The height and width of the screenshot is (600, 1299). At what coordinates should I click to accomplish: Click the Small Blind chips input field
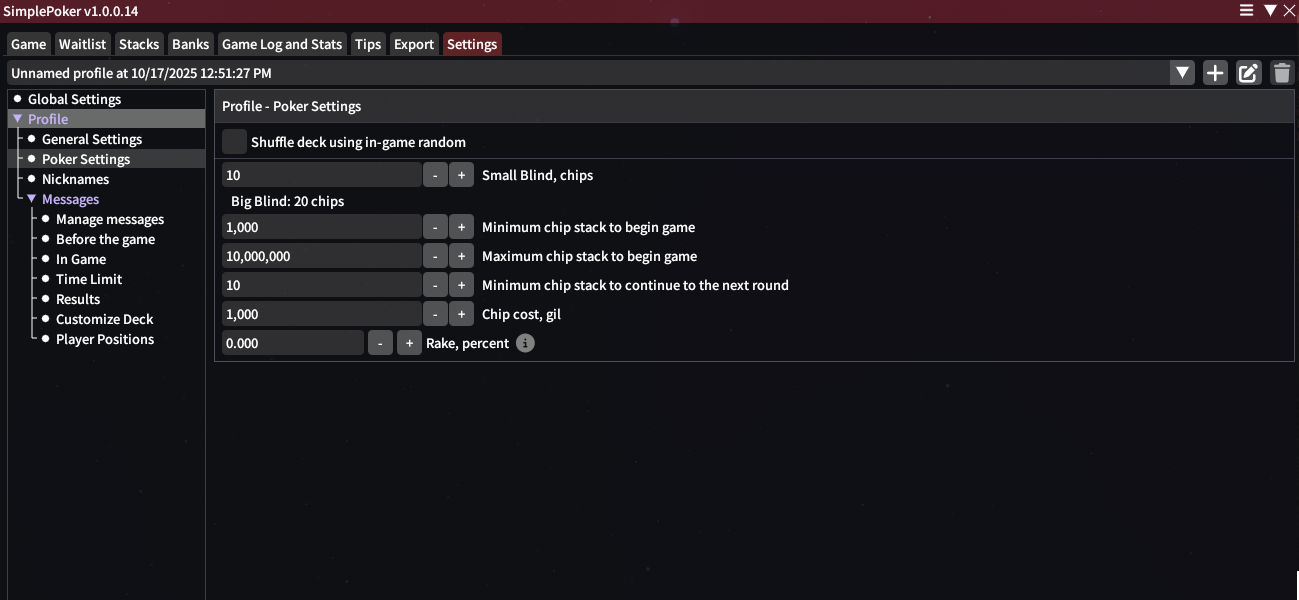coord(320,175)
